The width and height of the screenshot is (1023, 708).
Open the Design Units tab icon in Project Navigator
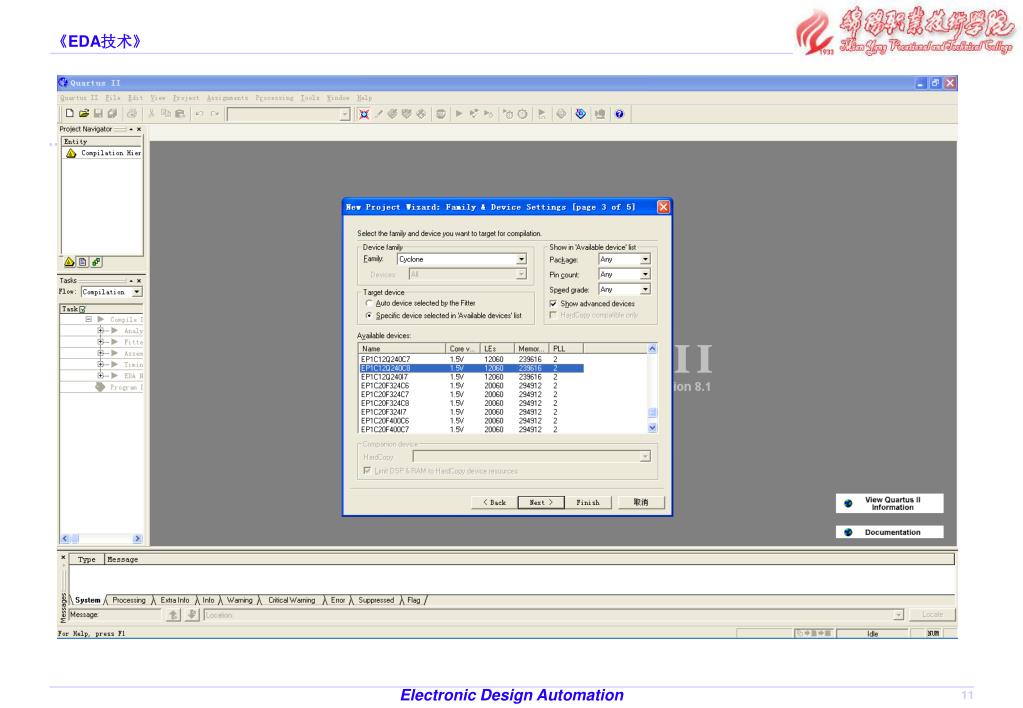(x=97, y=262)
